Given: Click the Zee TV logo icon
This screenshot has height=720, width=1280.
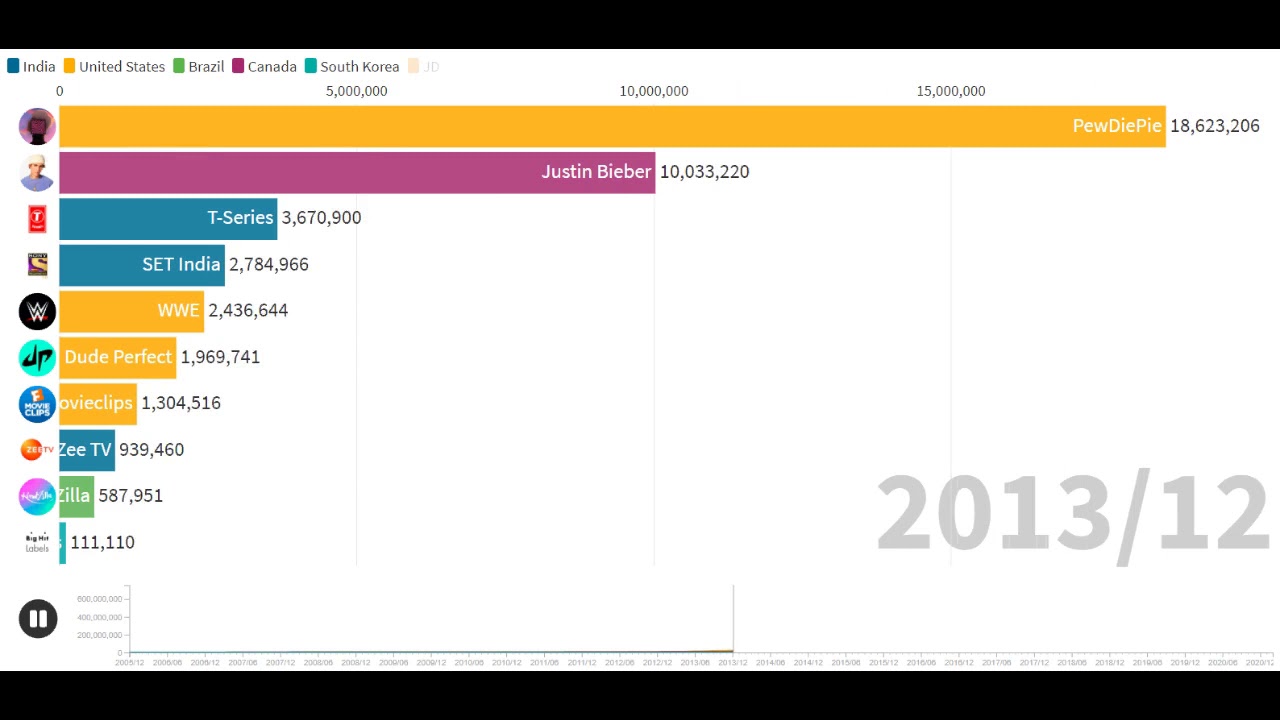Looking at the screenshot, I should [x=37, y=450].
